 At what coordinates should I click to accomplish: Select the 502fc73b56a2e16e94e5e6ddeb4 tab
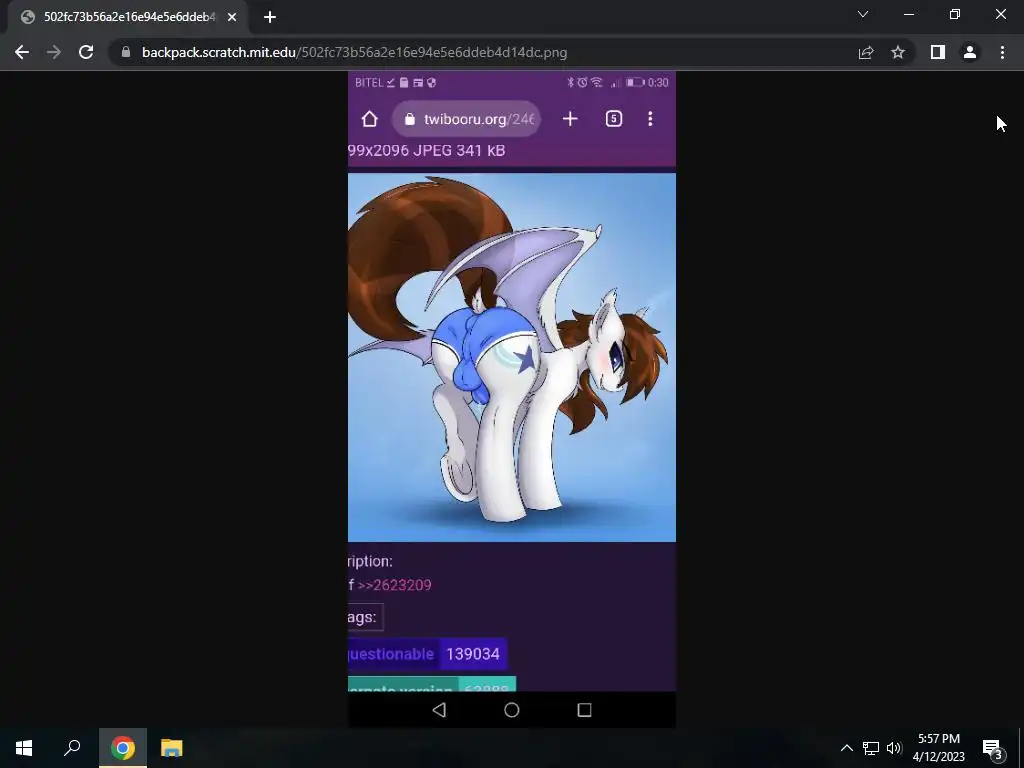point(127,17)
